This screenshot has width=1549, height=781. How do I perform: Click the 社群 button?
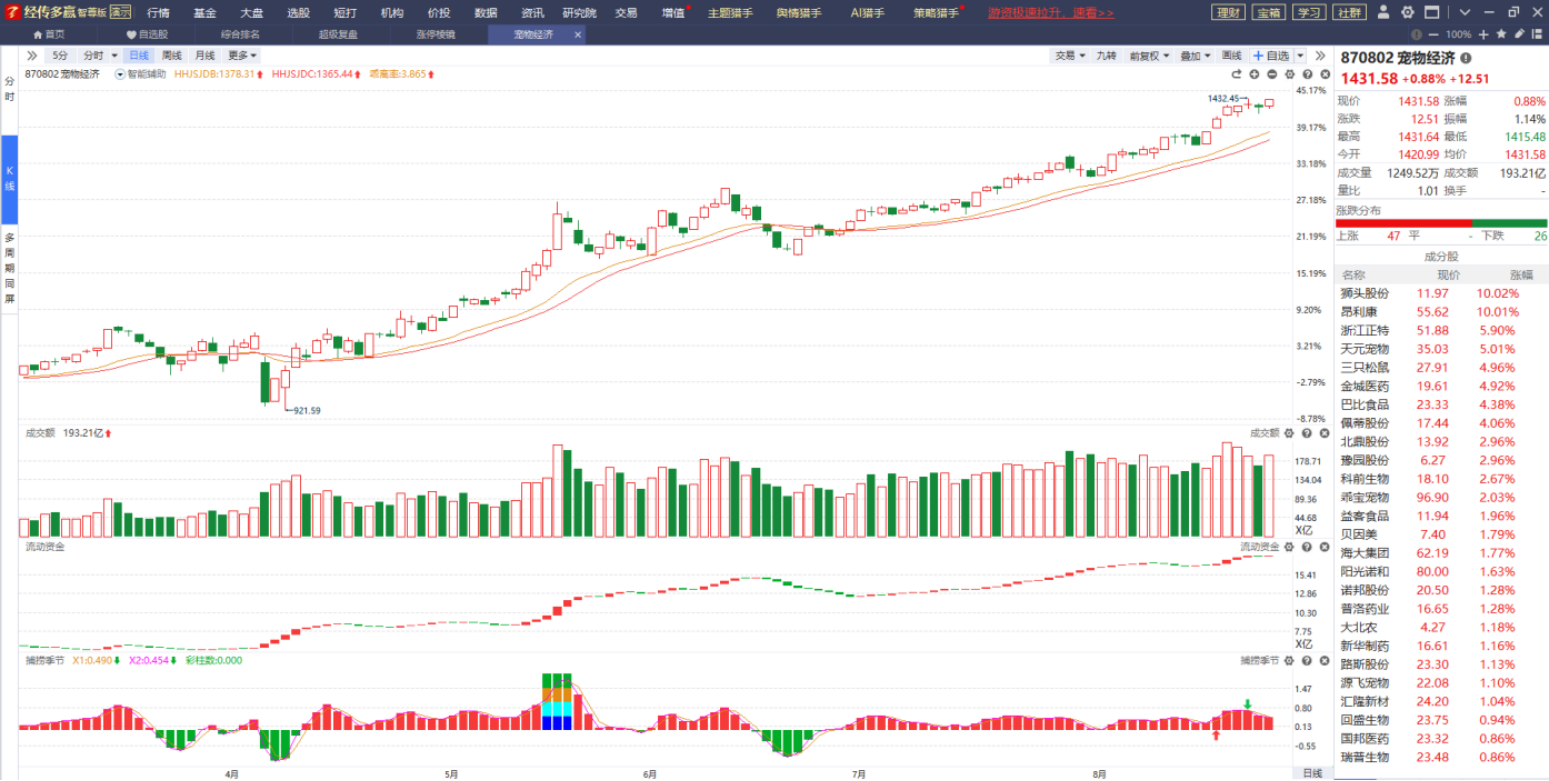point(1349,13)
